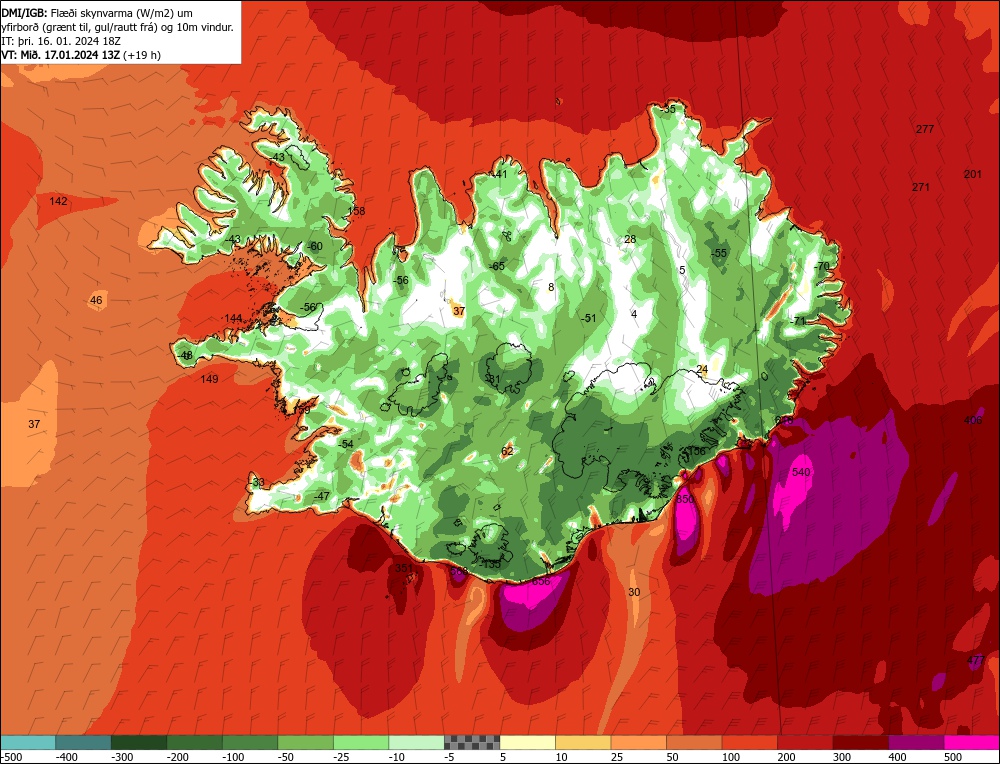Viewport: 1000px width, 764px height.
Task: Click the value -71 on the east coast
Action: click(x=798, y=321)
